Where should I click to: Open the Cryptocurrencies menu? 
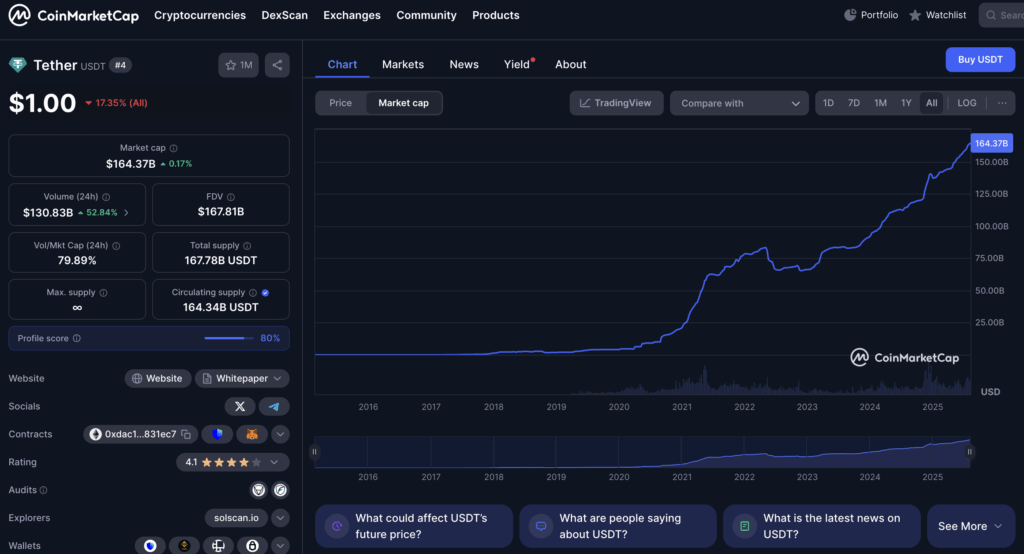click(x=200, y=15)
